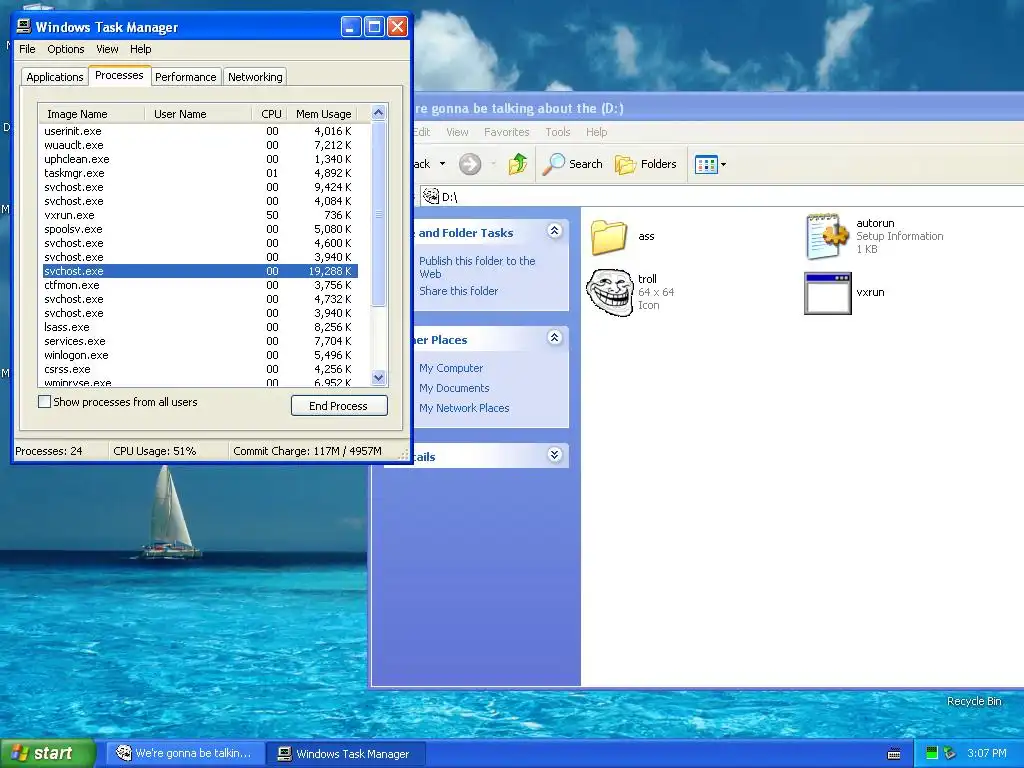The image size is (1024, 768).
Task: Open the Task Manager File menu
Action: click(x=27, y=49)
